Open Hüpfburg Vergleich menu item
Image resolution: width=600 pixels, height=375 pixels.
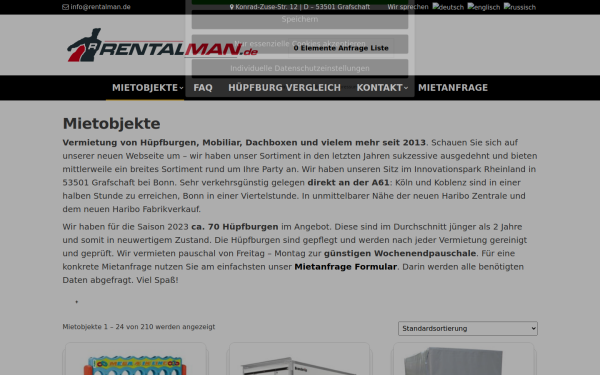(284, 88)
